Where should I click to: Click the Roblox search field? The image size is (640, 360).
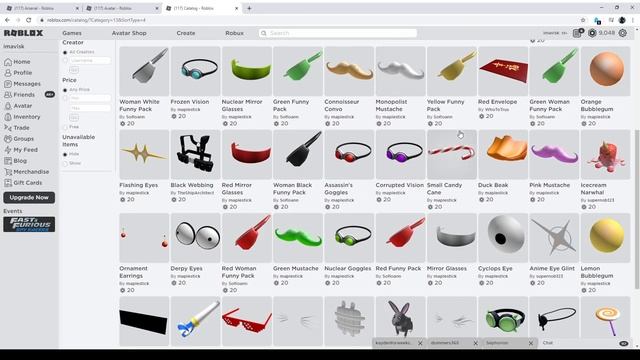click(338, 33)
